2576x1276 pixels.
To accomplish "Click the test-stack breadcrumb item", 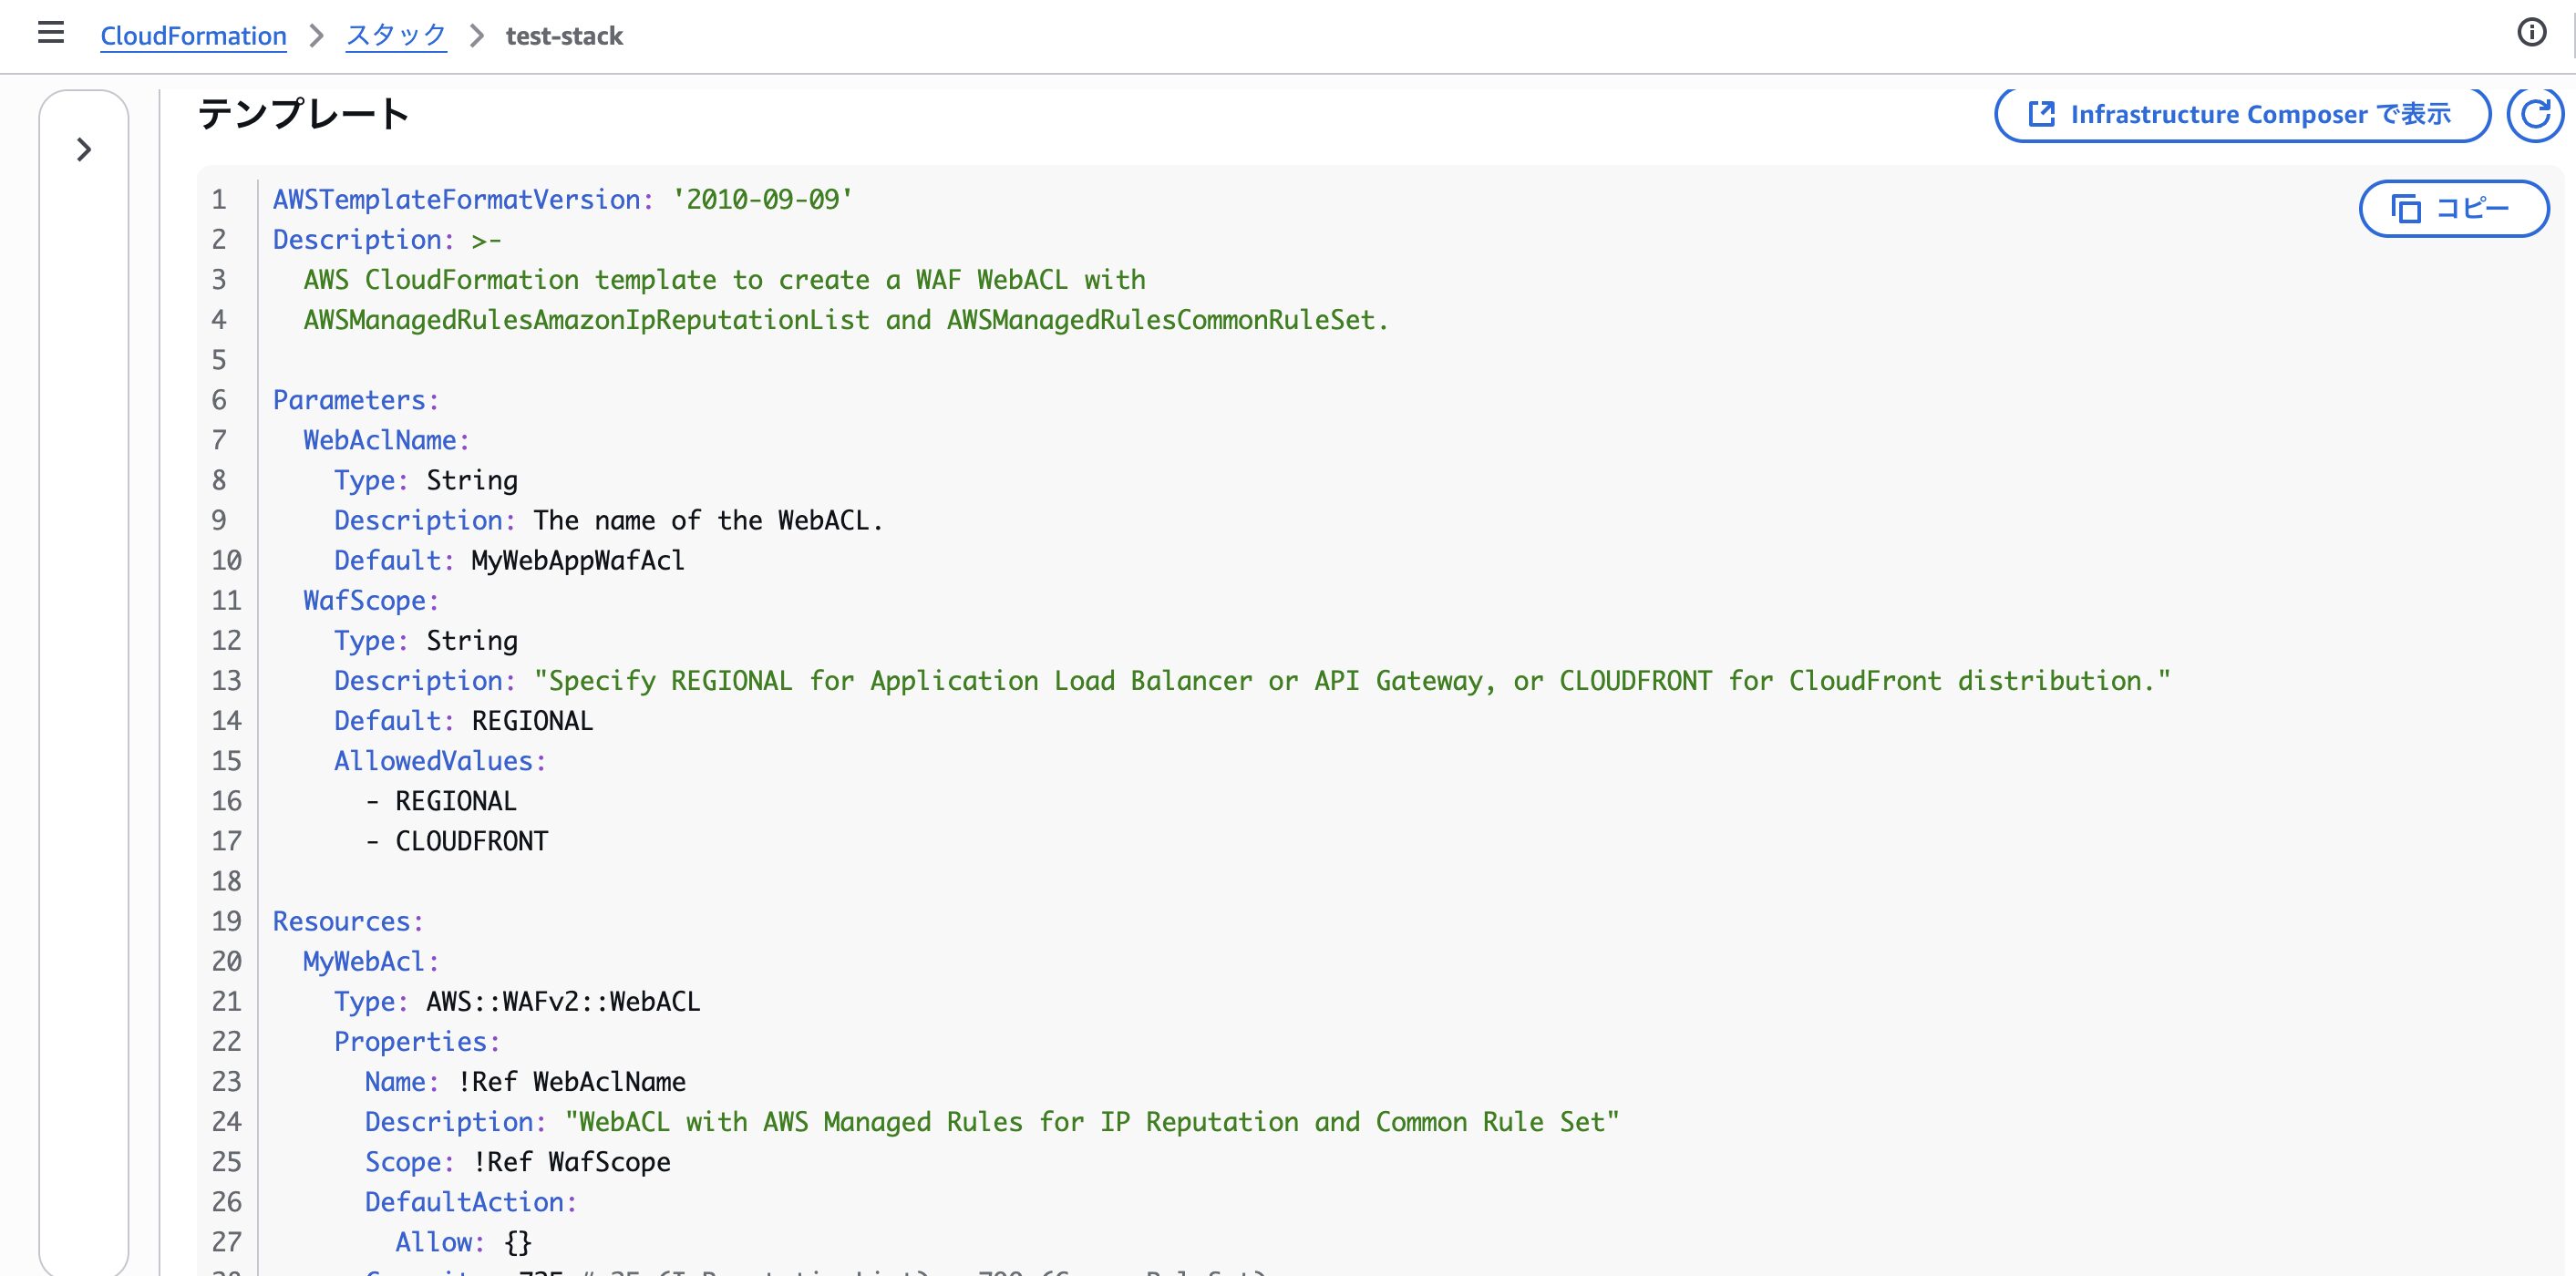I will tap(564, 36).
